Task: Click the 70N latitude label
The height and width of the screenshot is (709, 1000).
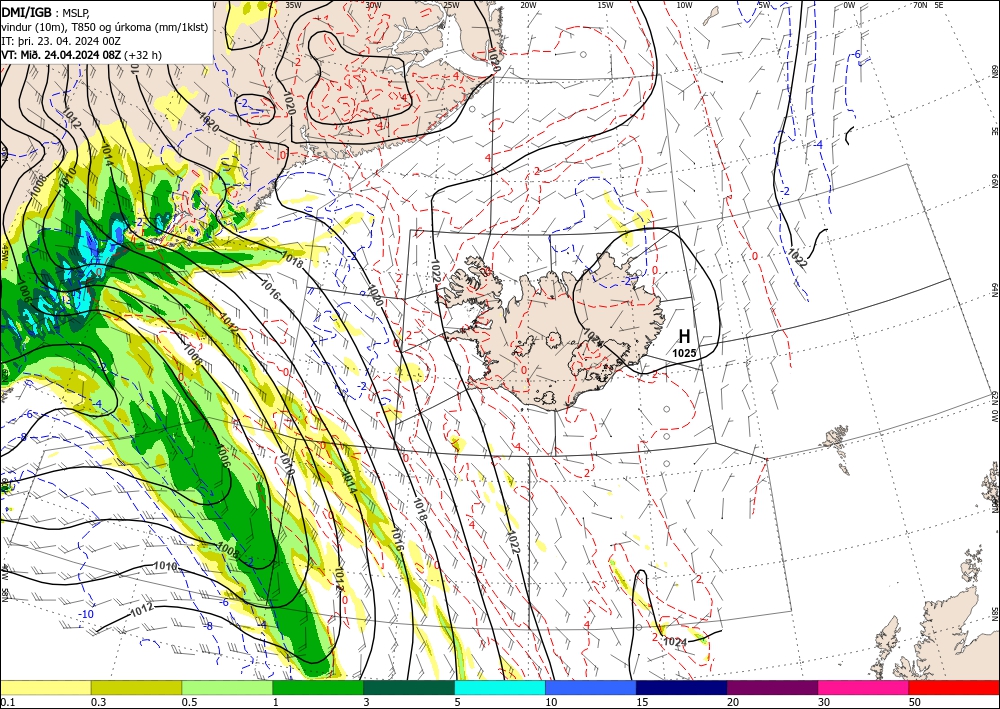Action: 920,5
